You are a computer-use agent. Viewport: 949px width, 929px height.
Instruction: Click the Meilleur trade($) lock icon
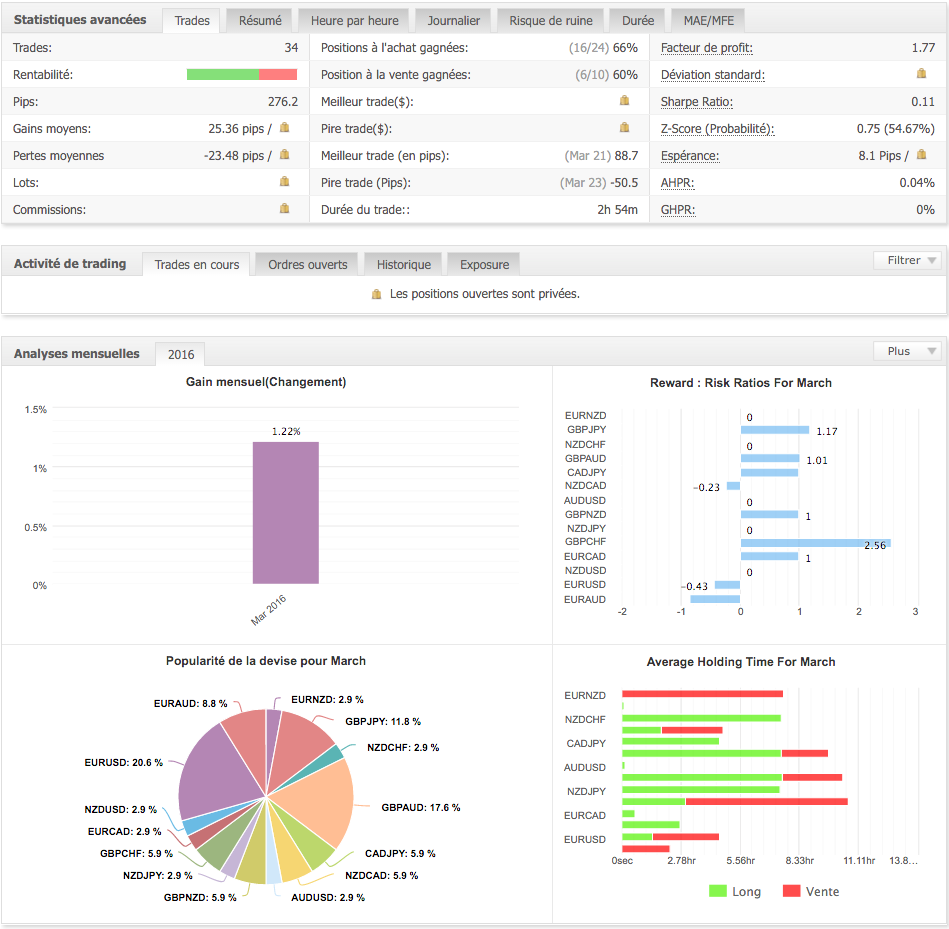(x=624, y=101)
